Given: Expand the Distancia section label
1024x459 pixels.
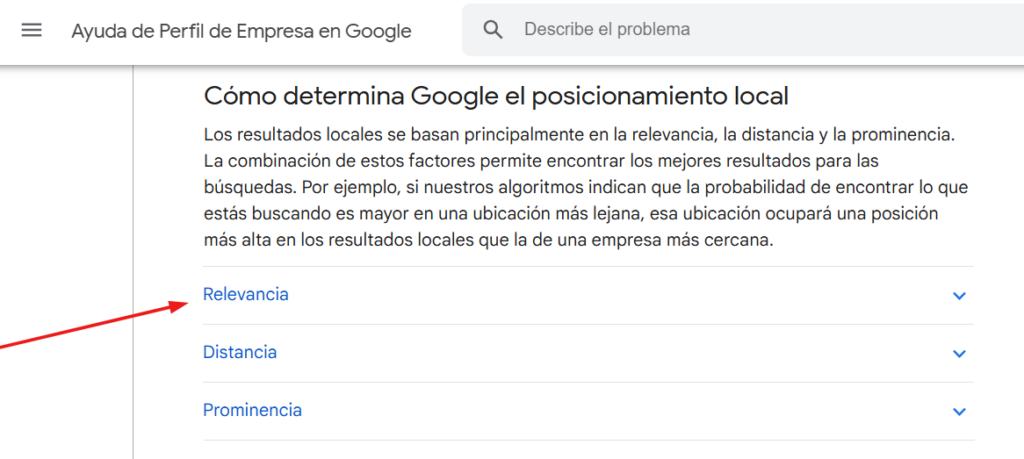Looking at the screenshot, I should point(240,353).
